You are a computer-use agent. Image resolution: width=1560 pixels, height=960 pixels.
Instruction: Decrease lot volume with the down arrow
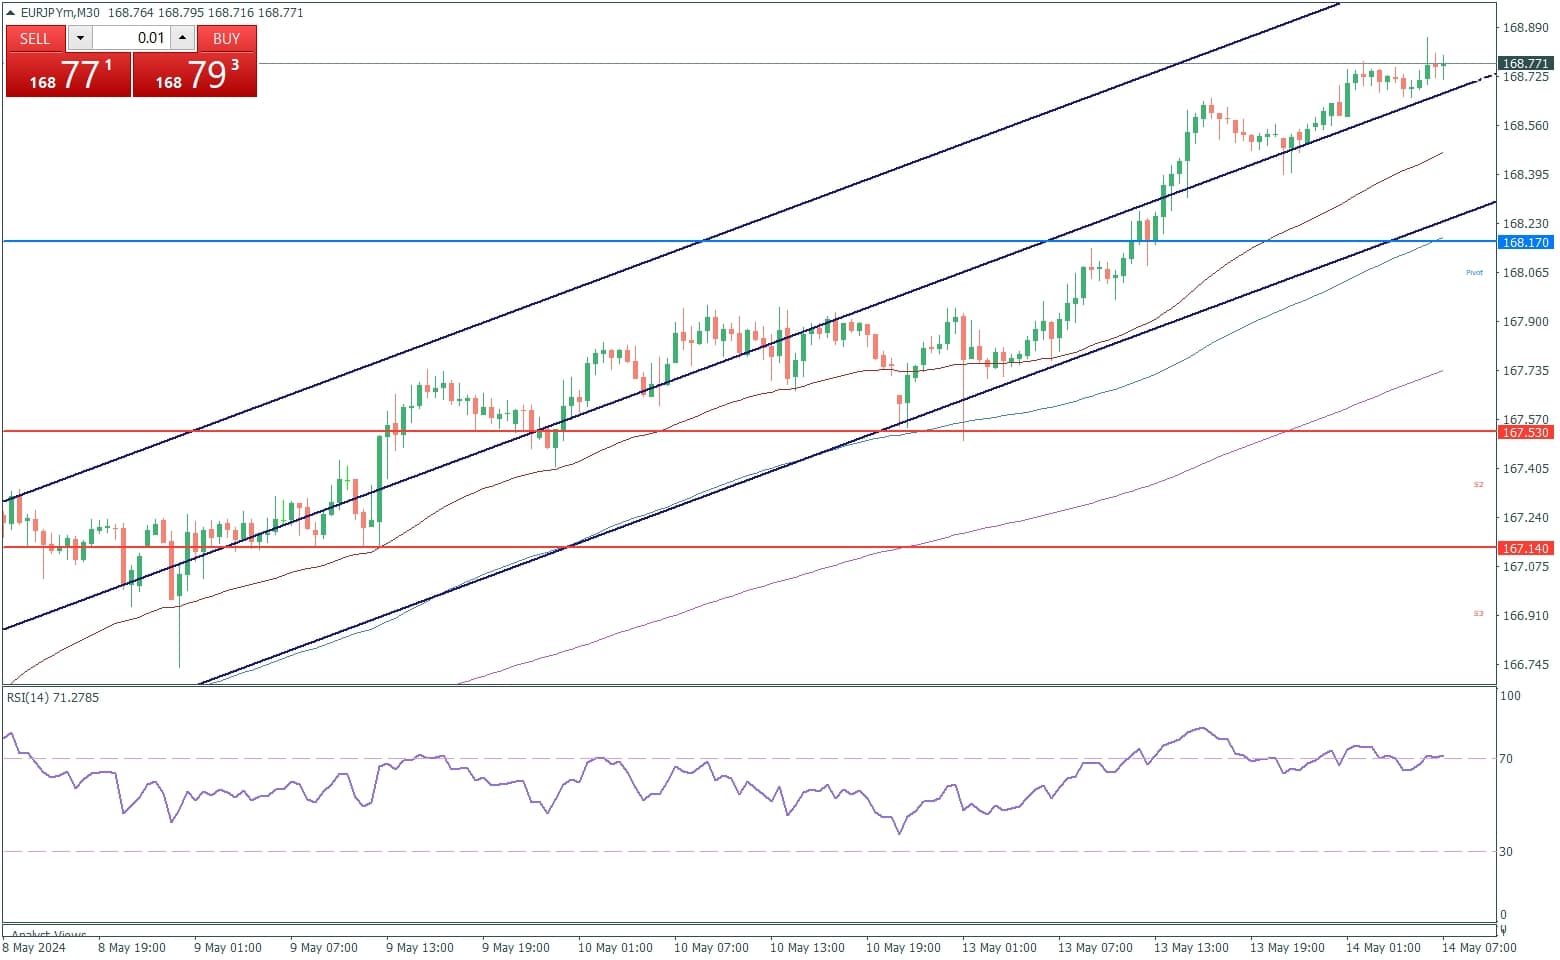click(x=80, y=38)
